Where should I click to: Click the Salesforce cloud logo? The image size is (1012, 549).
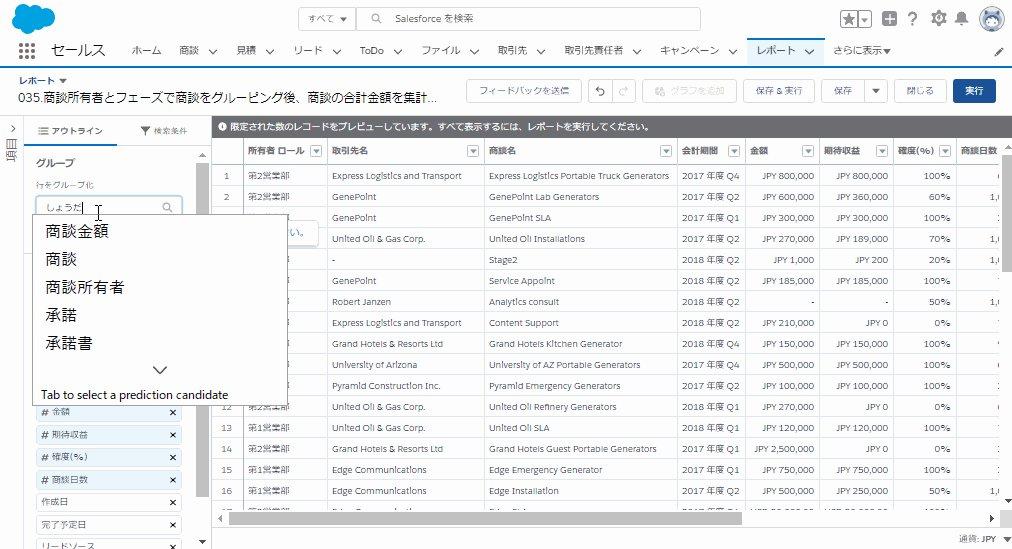point(34,19)
